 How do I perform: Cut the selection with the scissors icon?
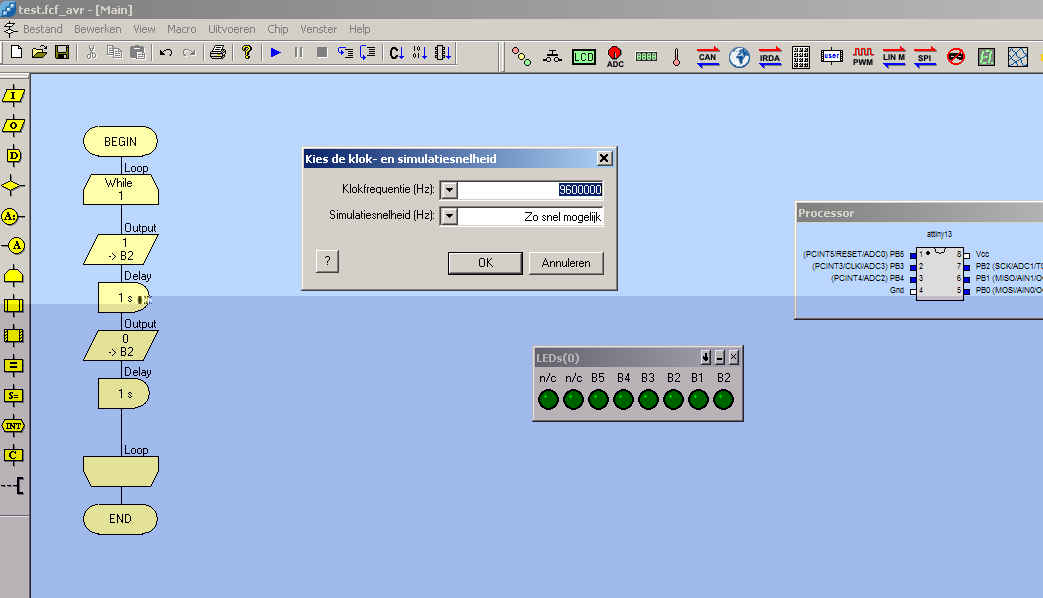pos(92,53)
